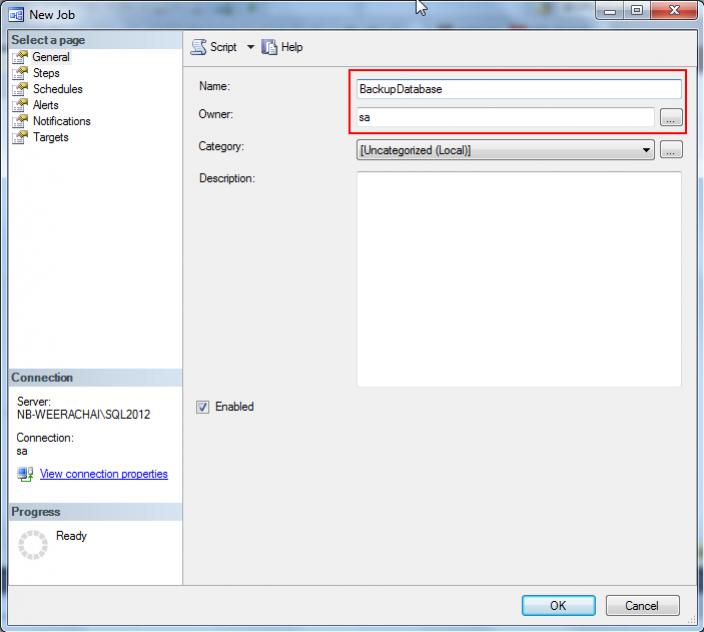The width and height of the screenshot is (704, 632).
Task: Click the New Job window title icon
Action: pyautogui.click(x=16, y=15)
